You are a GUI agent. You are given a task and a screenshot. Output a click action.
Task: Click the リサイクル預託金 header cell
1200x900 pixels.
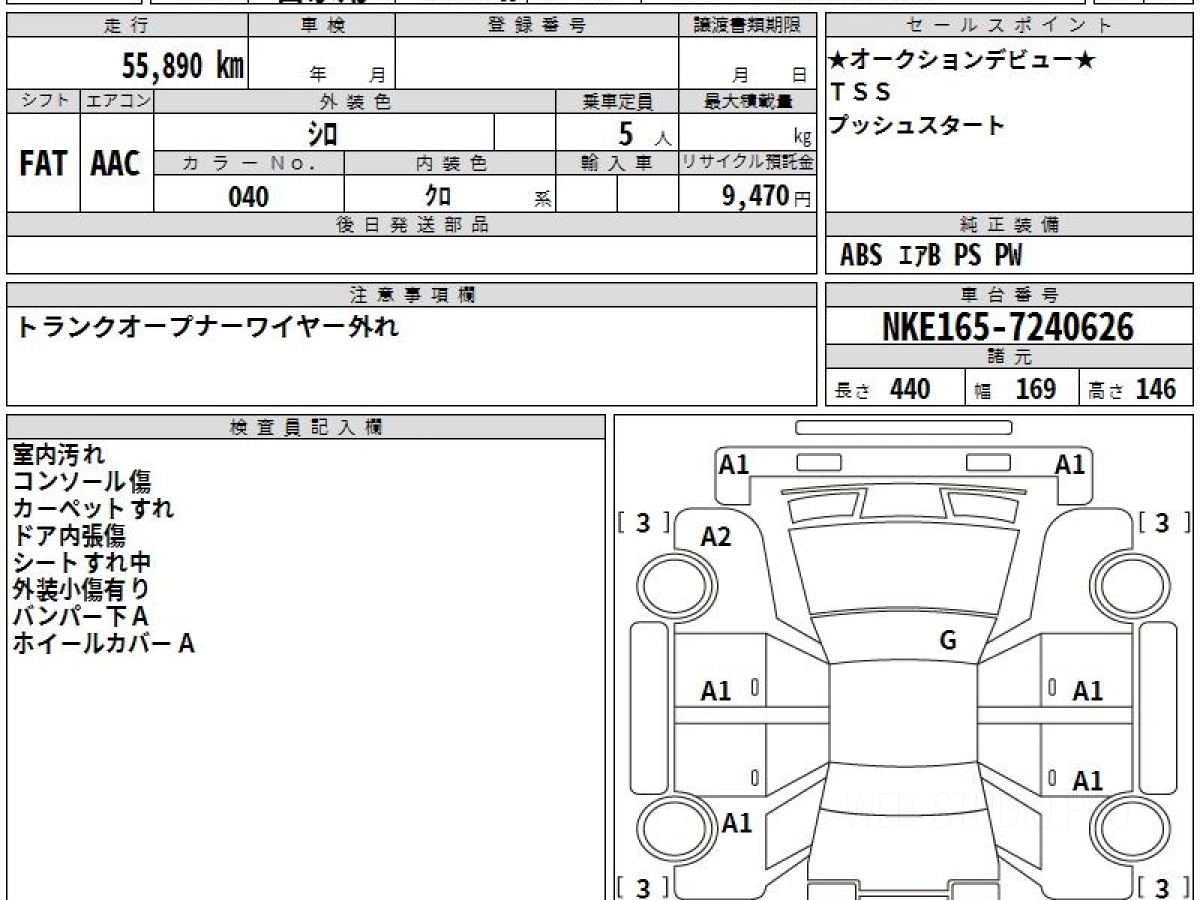click(747, 164)
